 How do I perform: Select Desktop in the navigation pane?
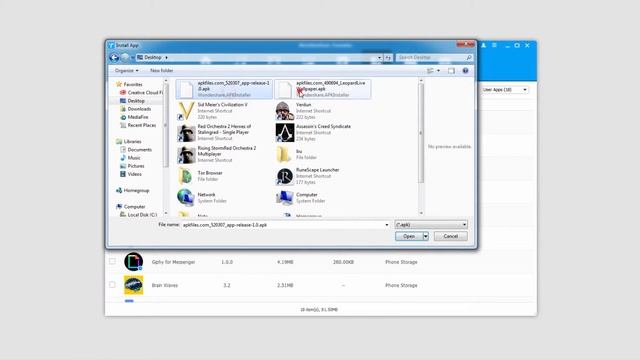click(132, 101)
